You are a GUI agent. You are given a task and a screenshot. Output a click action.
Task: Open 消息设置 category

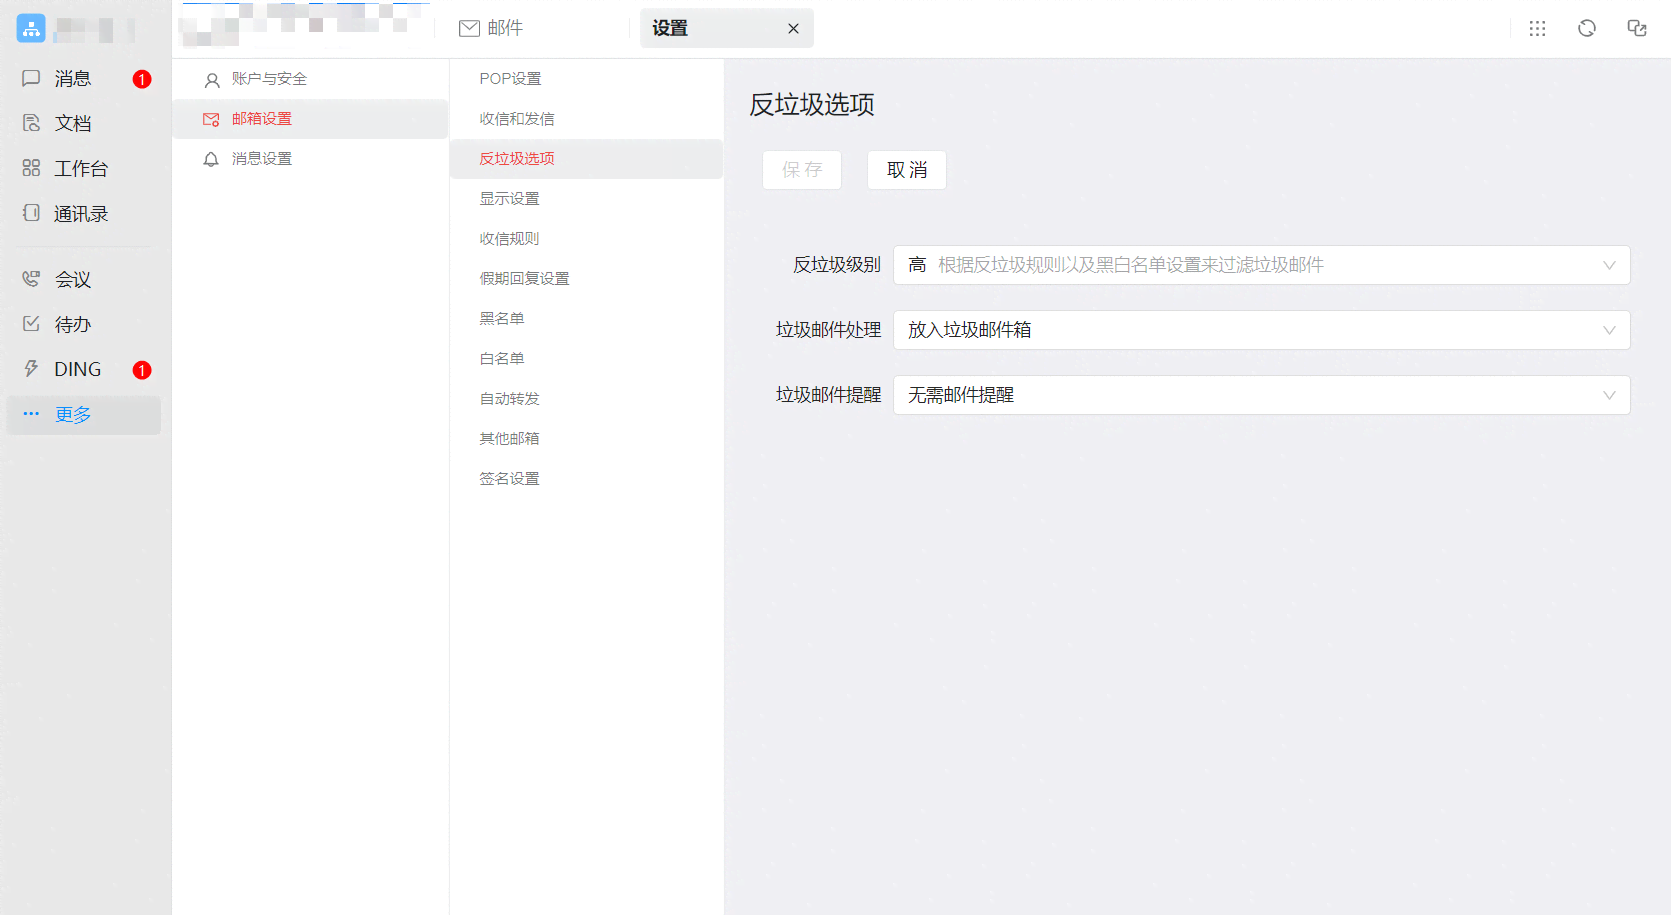pyautogui.click(x=310, y=159)
